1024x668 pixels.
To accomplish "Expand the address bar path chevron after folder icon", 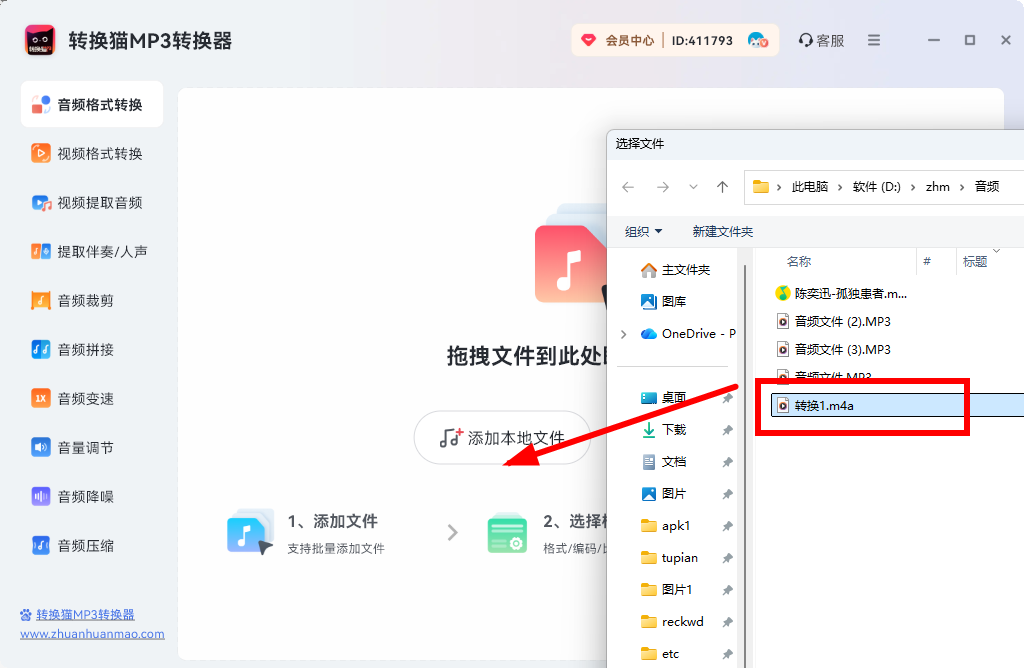I will coord(779,187).
